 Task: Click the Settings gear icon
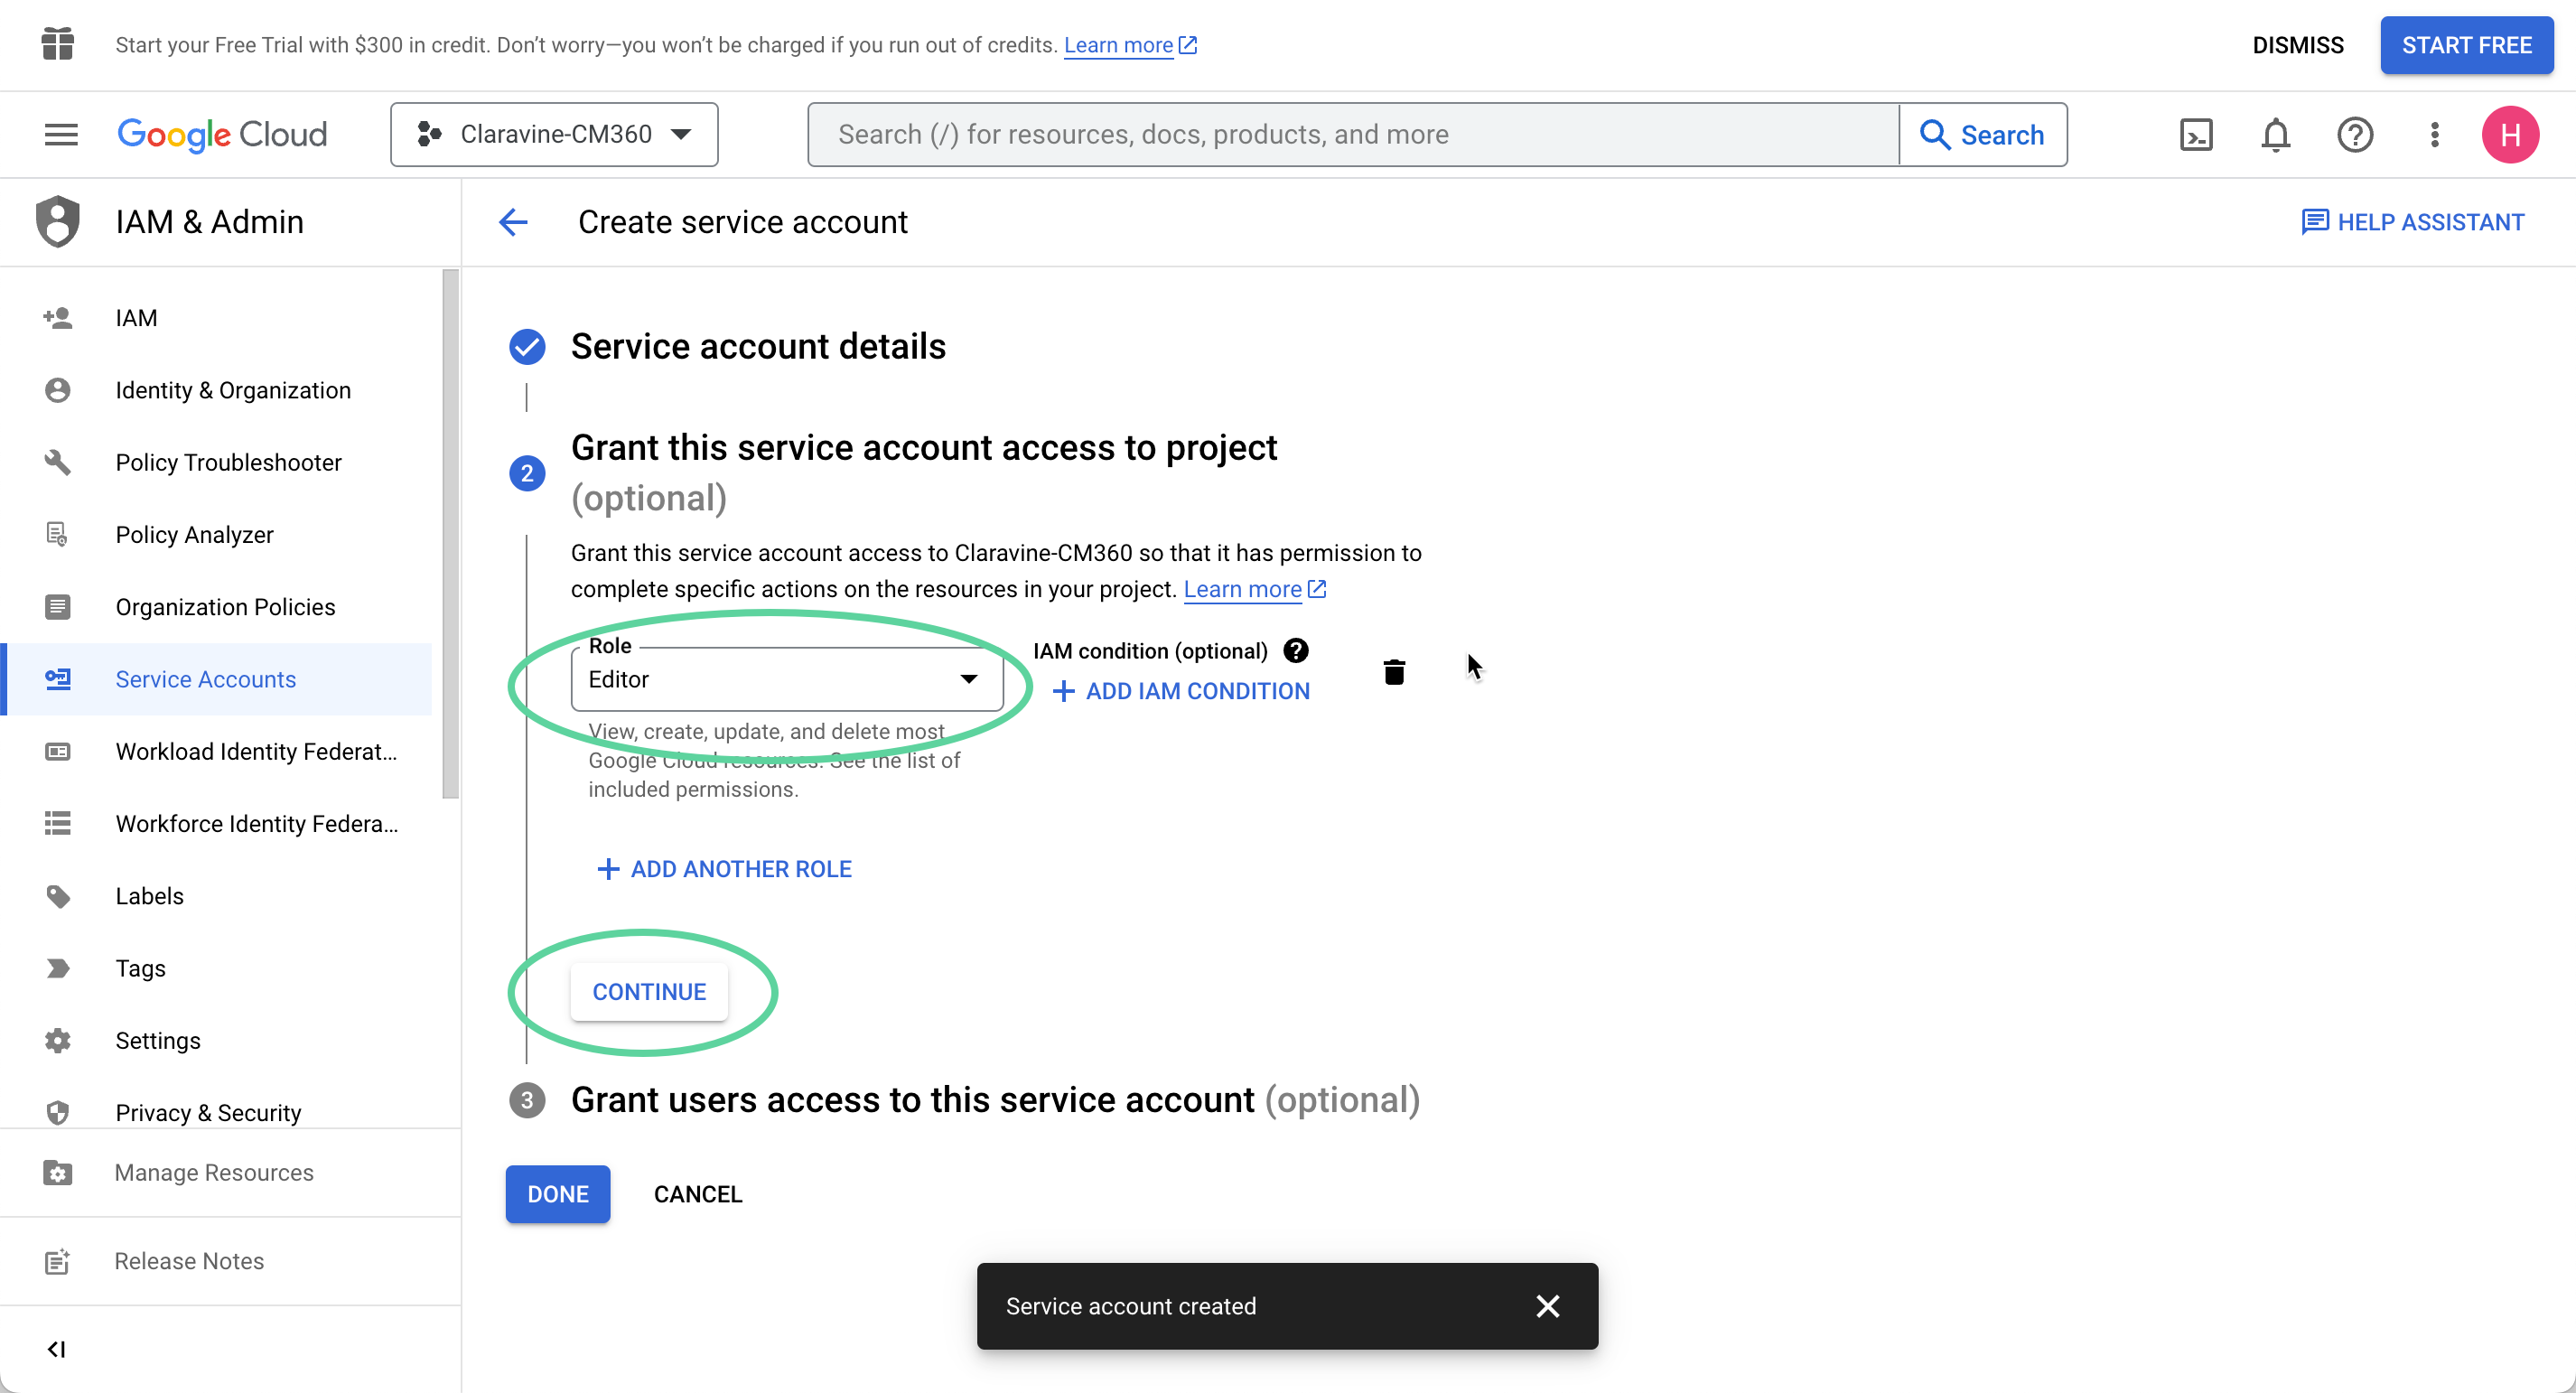pos(58,1041)
